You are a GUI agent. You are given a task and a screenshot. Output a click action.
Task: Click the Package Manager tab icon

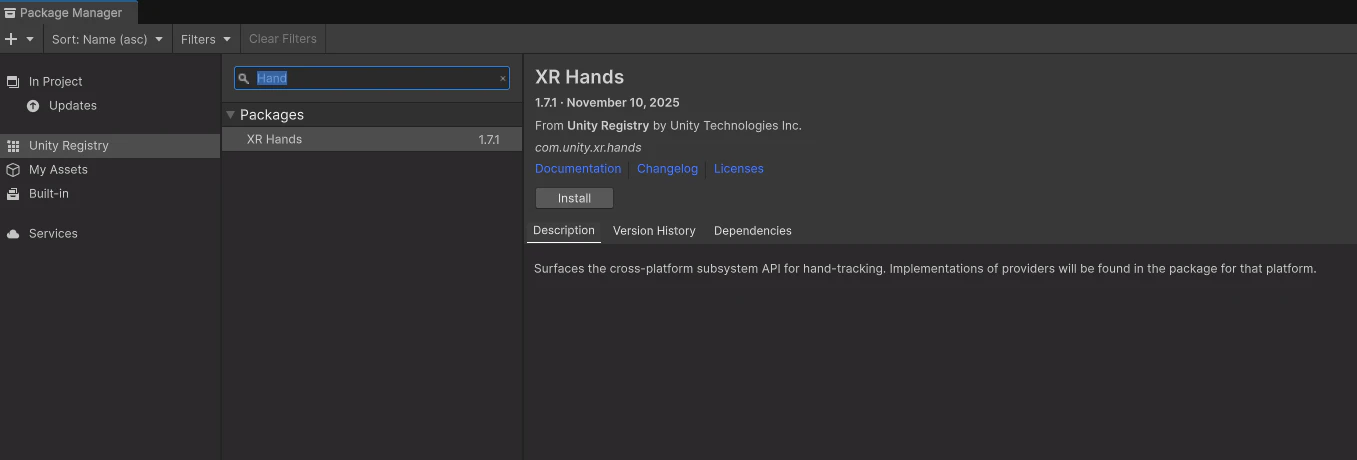[10, 13]
